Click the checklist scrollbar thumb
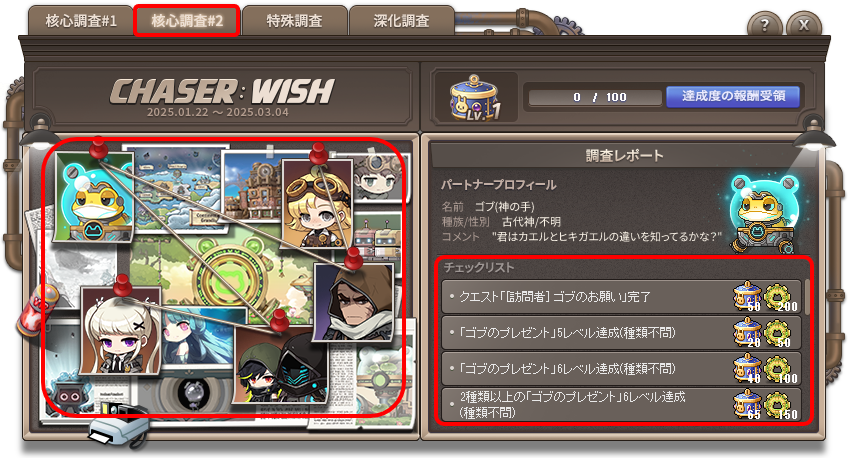Screen dimensions: 848x458 (807, 297)
